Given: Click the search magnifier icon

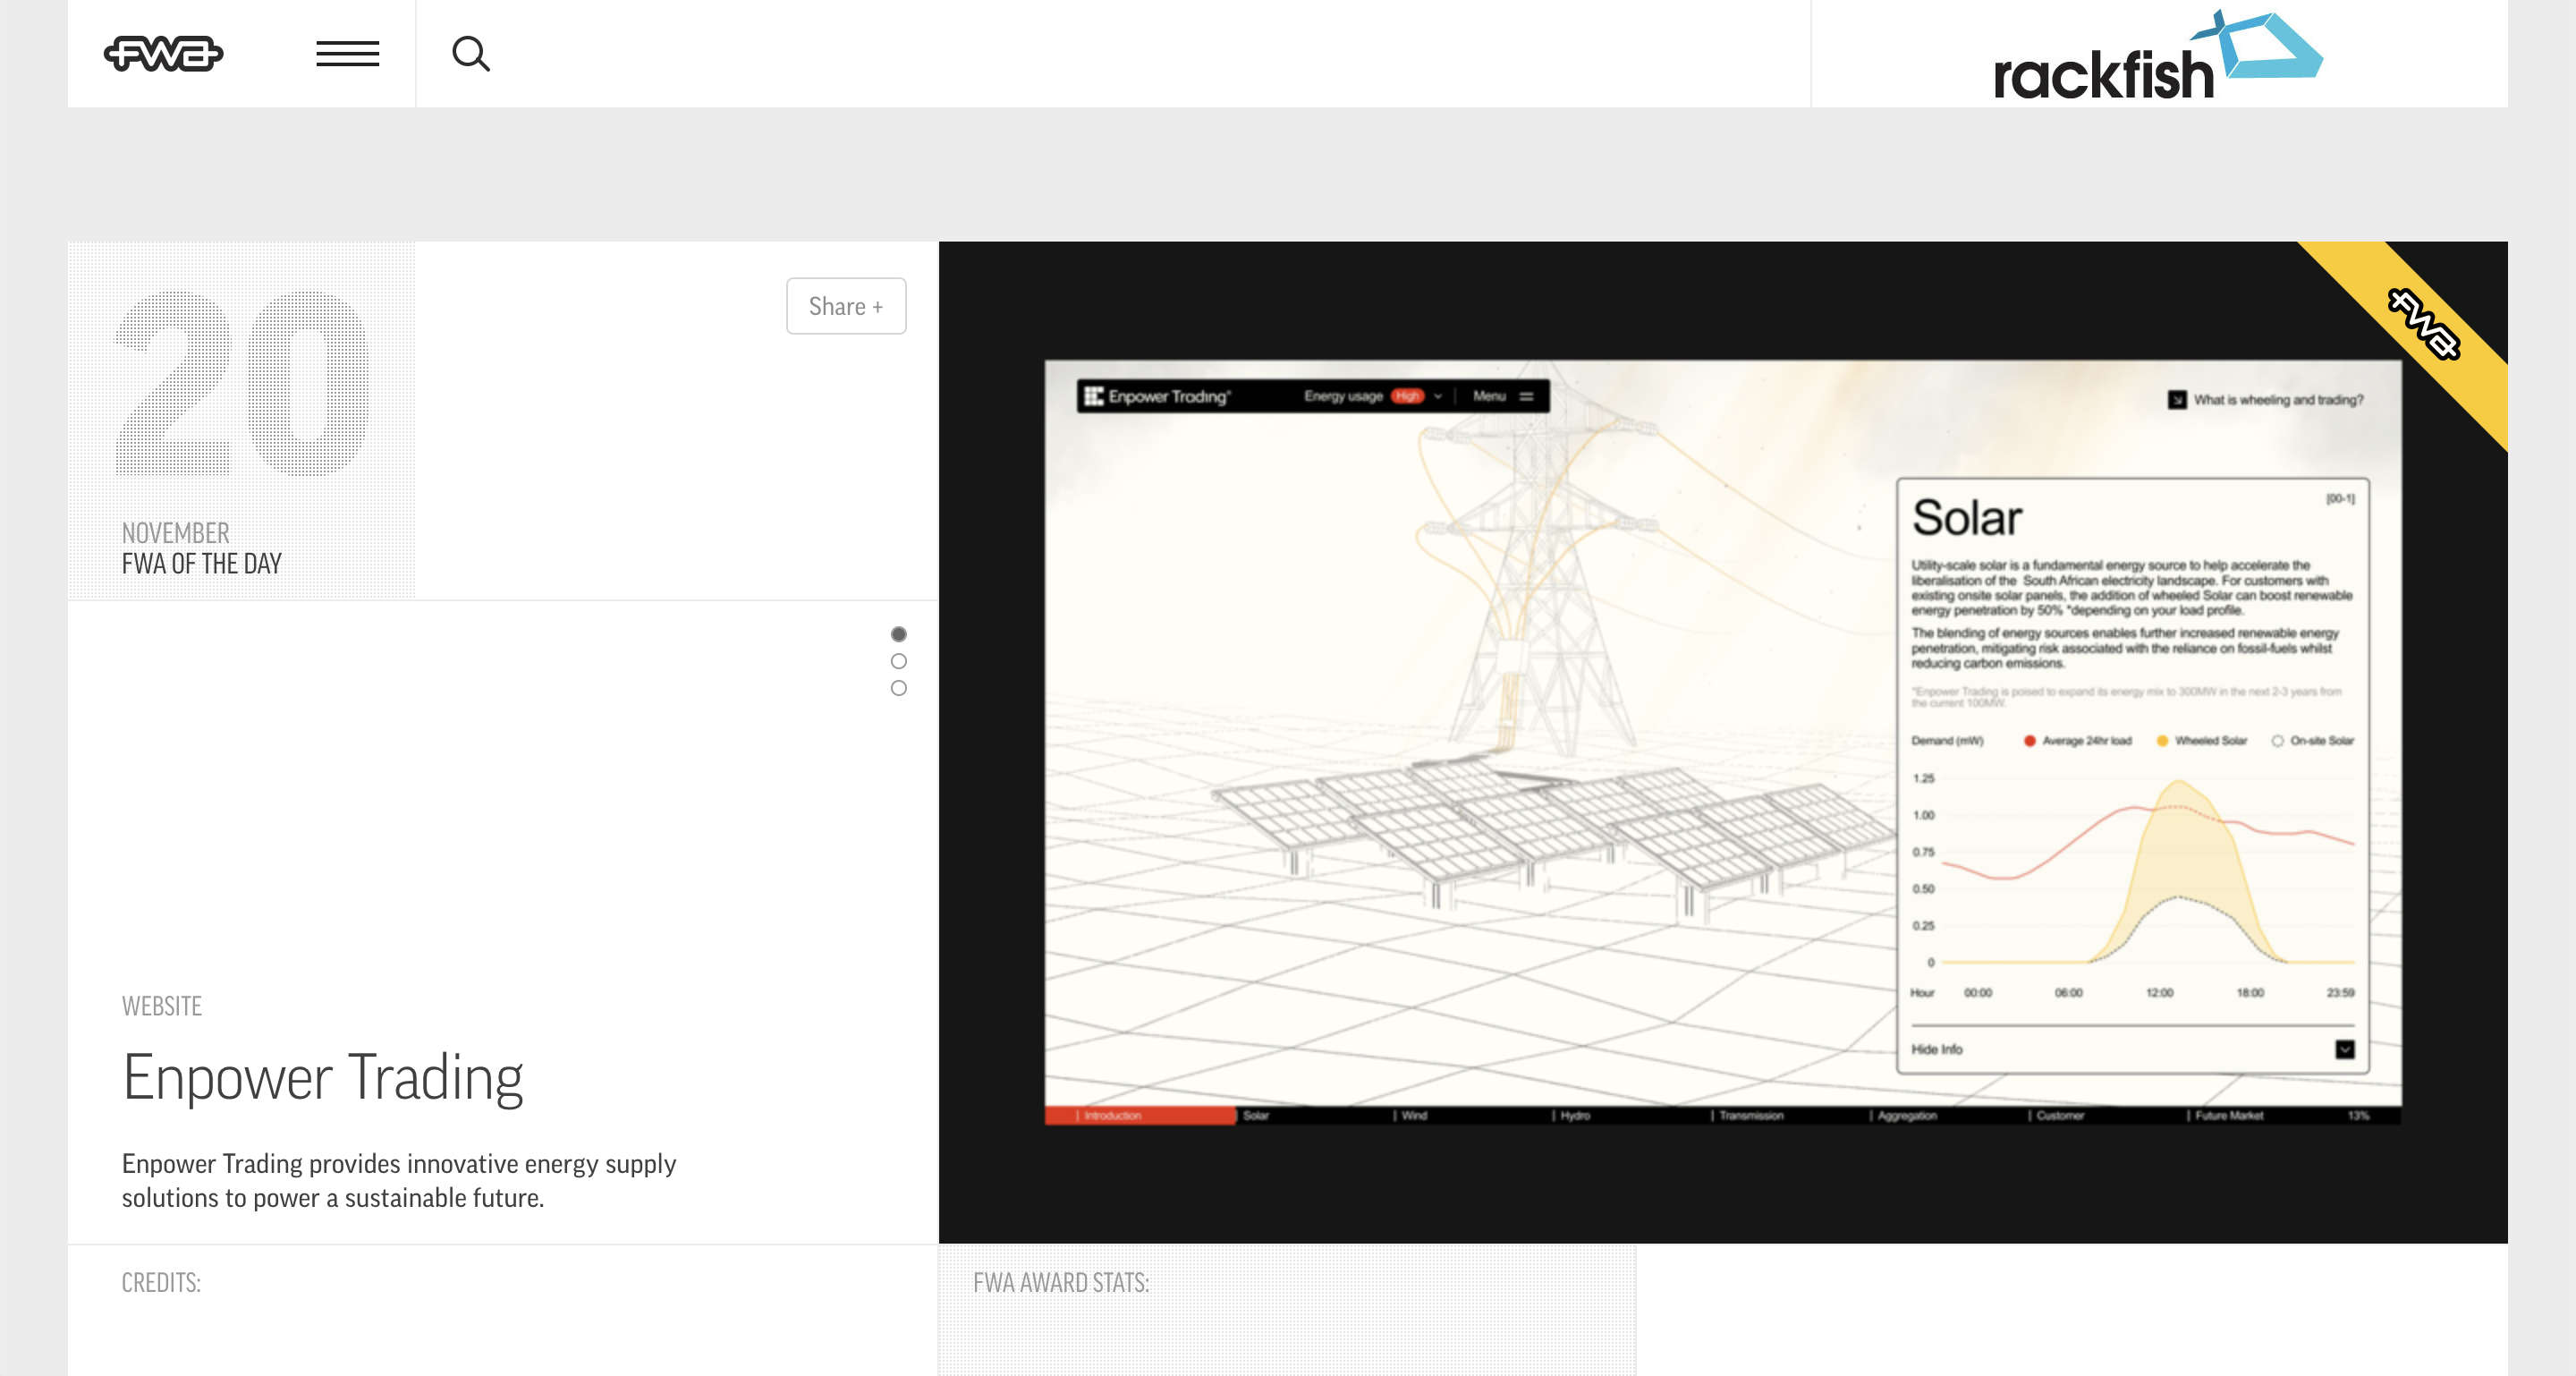Looking at the screenshot, I should (x=470, y=53).
